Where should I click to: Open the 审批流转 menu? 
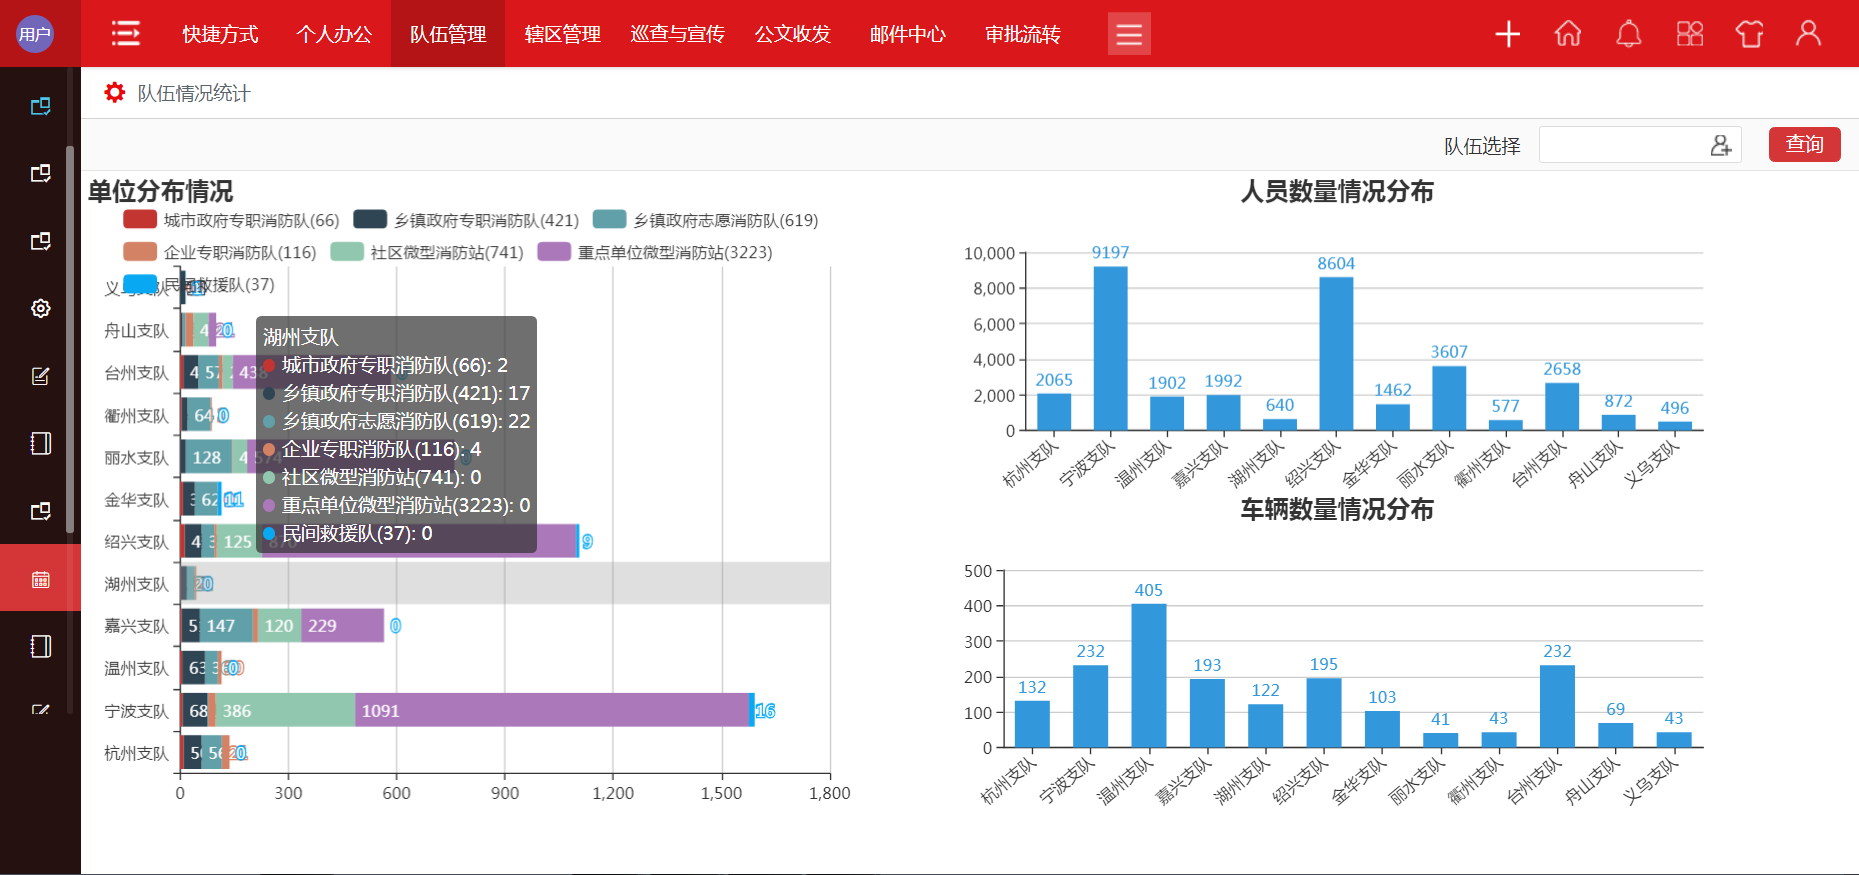tap(1022, 34)
